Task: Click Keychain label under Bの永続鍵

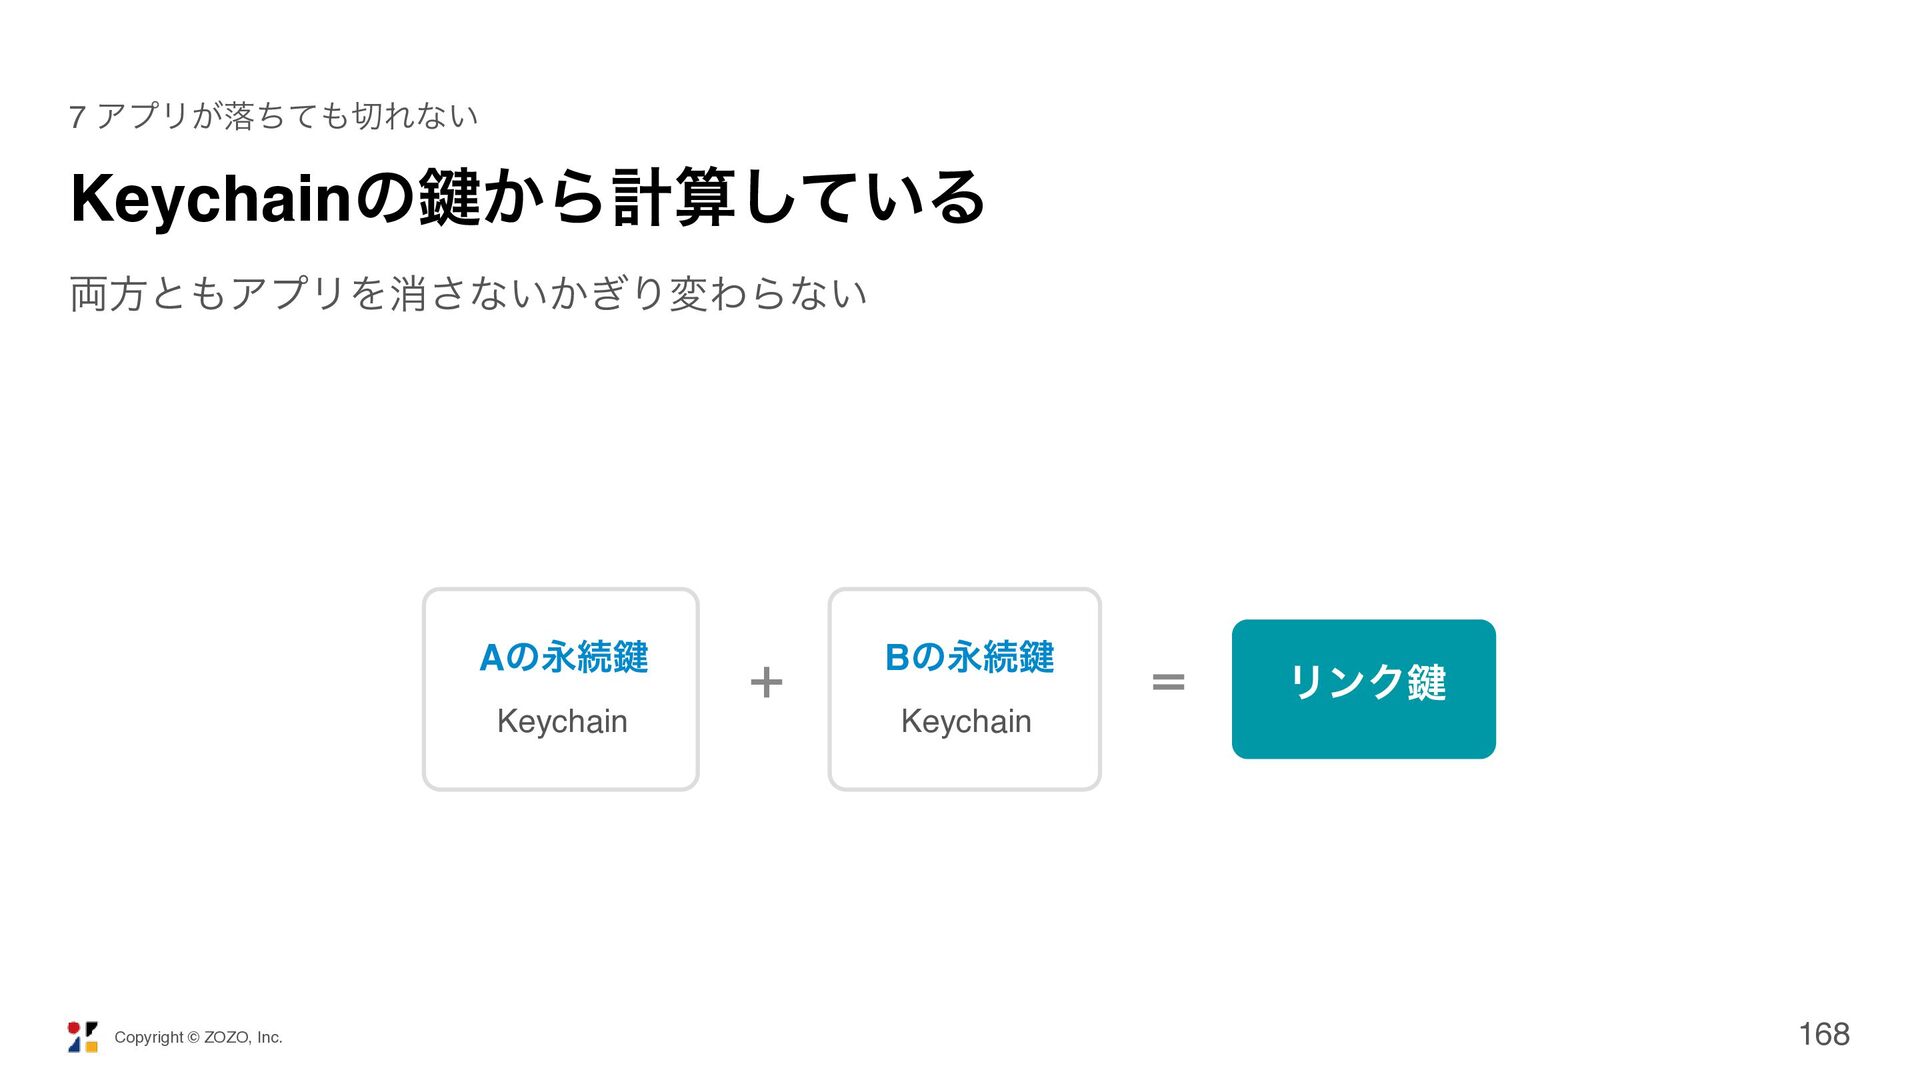Action: 966,721
